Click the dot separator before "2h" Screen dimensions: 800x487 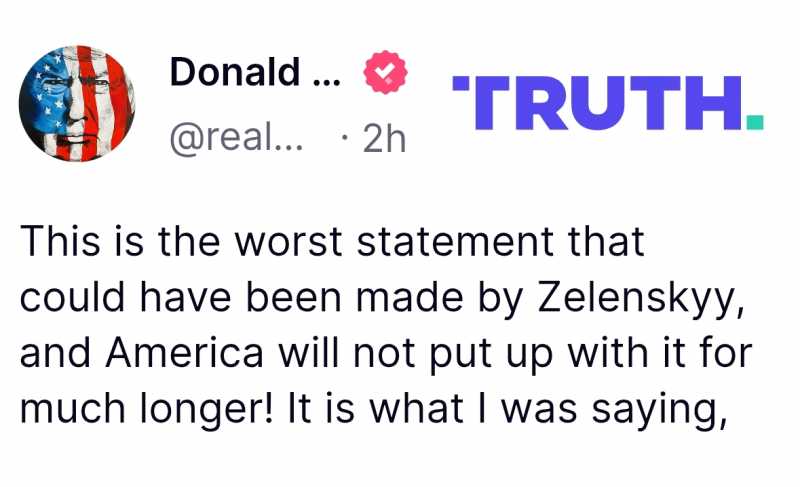click(x=343, y=138)
